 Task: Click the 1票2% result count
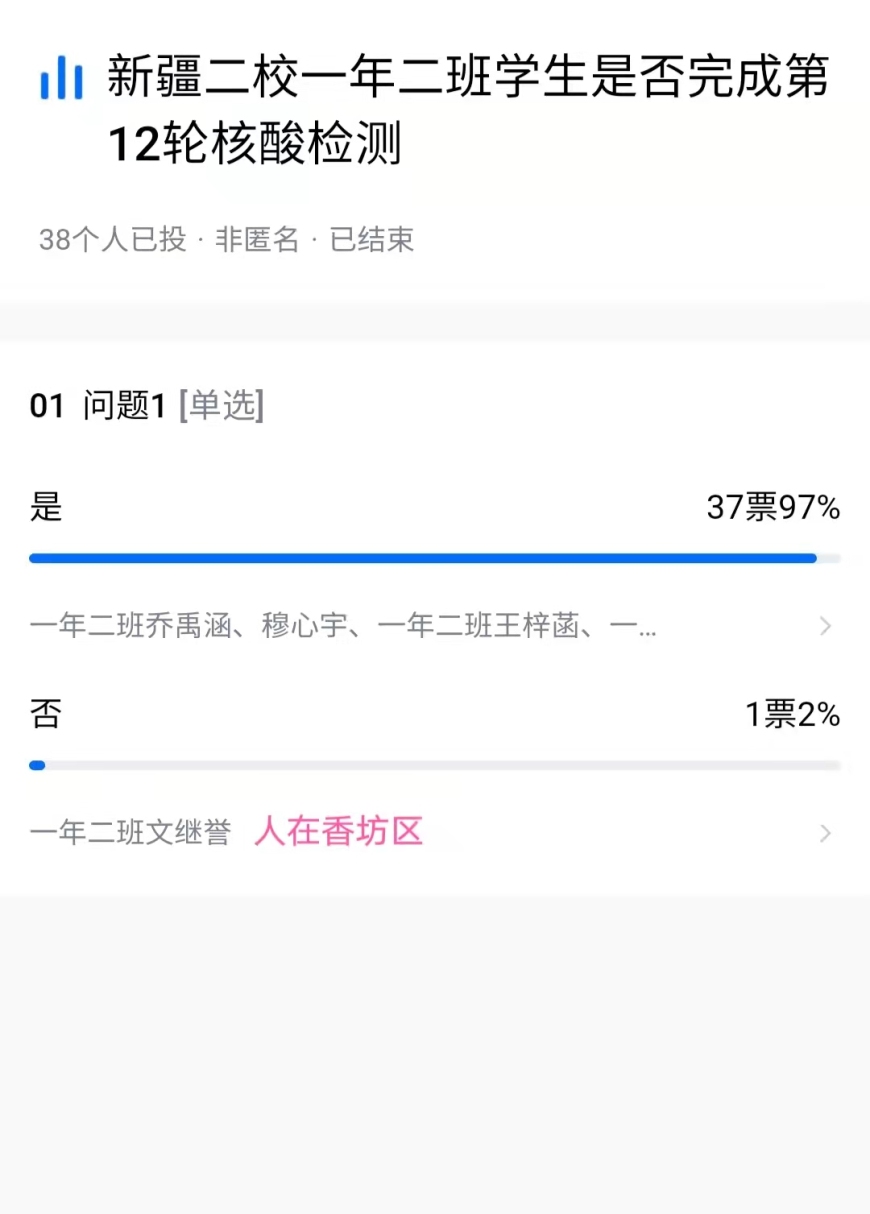click(x=792, y=715)
